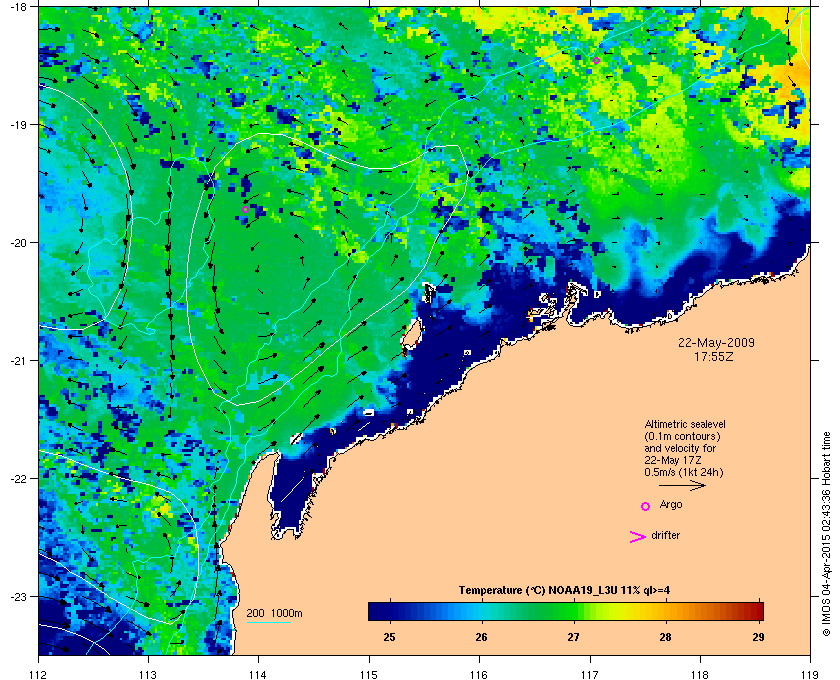This screenshot has height=680, width=840.
Task: Select the Argo float marker near 117E 18.5S
Action: (596, 61)
